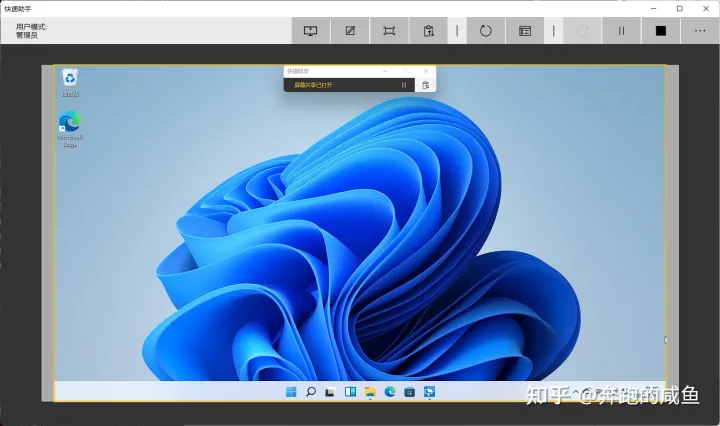This screenshot has width=720, height=426.
Task: Select Quick Assist icon on remote taskbar
Action: click(429, 392)
